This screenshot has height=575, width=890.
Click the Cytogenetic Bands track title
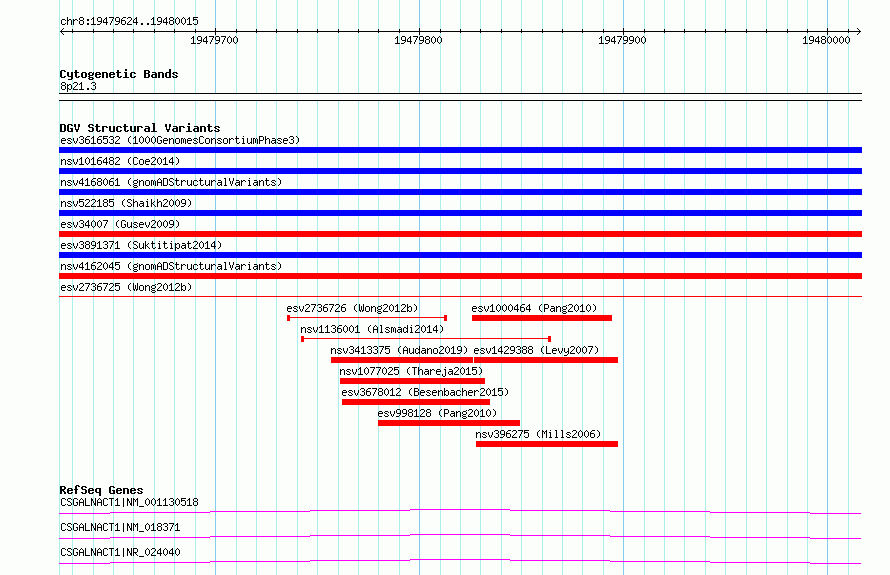pos(119,74)
